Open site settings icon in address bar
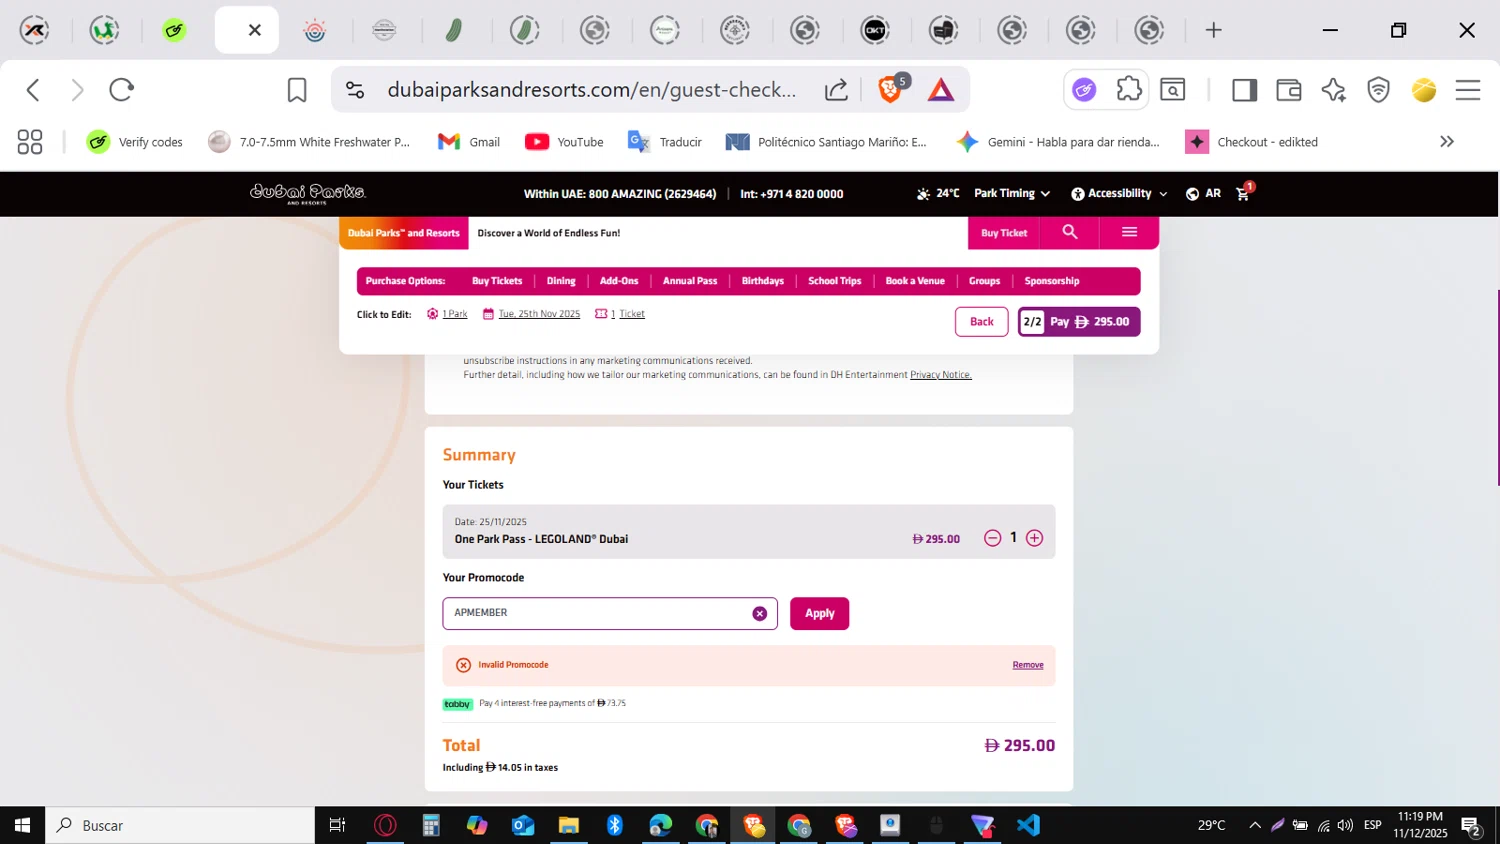 tap(355, 90)
